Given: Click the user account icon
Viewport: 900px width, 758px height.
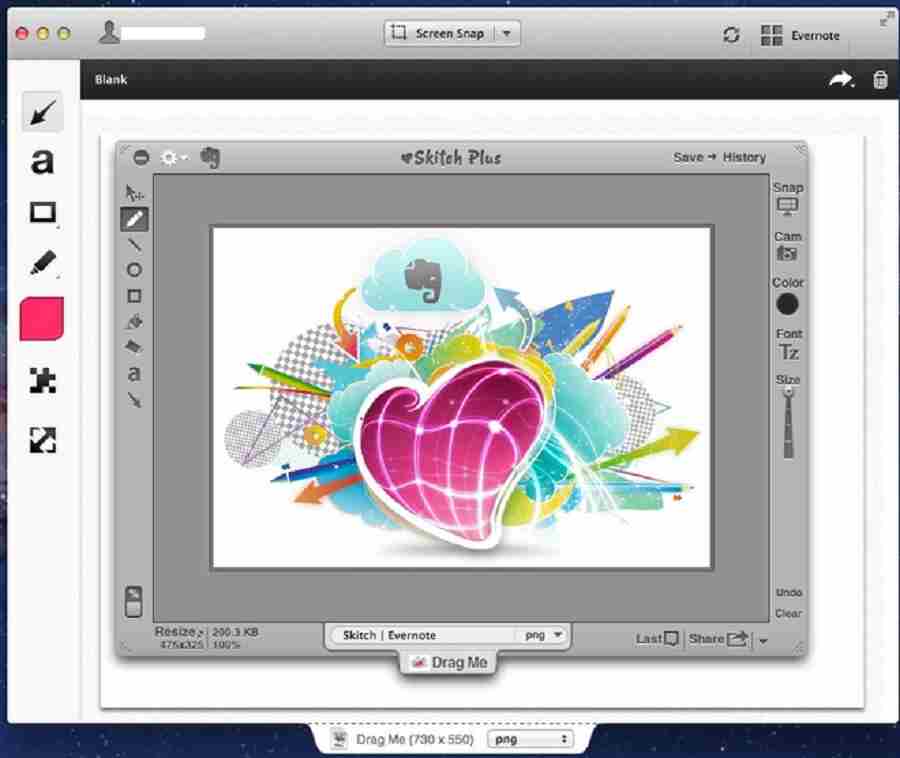Looking at the screenshot, I should [108, 32].
